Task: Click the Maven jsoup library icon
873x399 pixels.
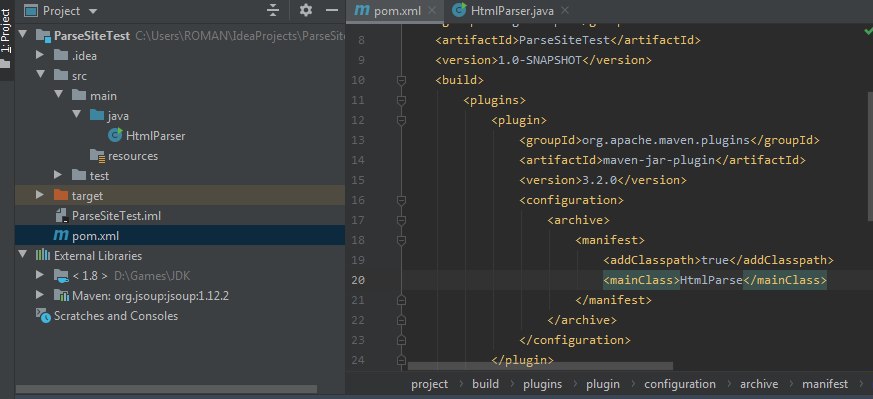Action: coord(61,295)
